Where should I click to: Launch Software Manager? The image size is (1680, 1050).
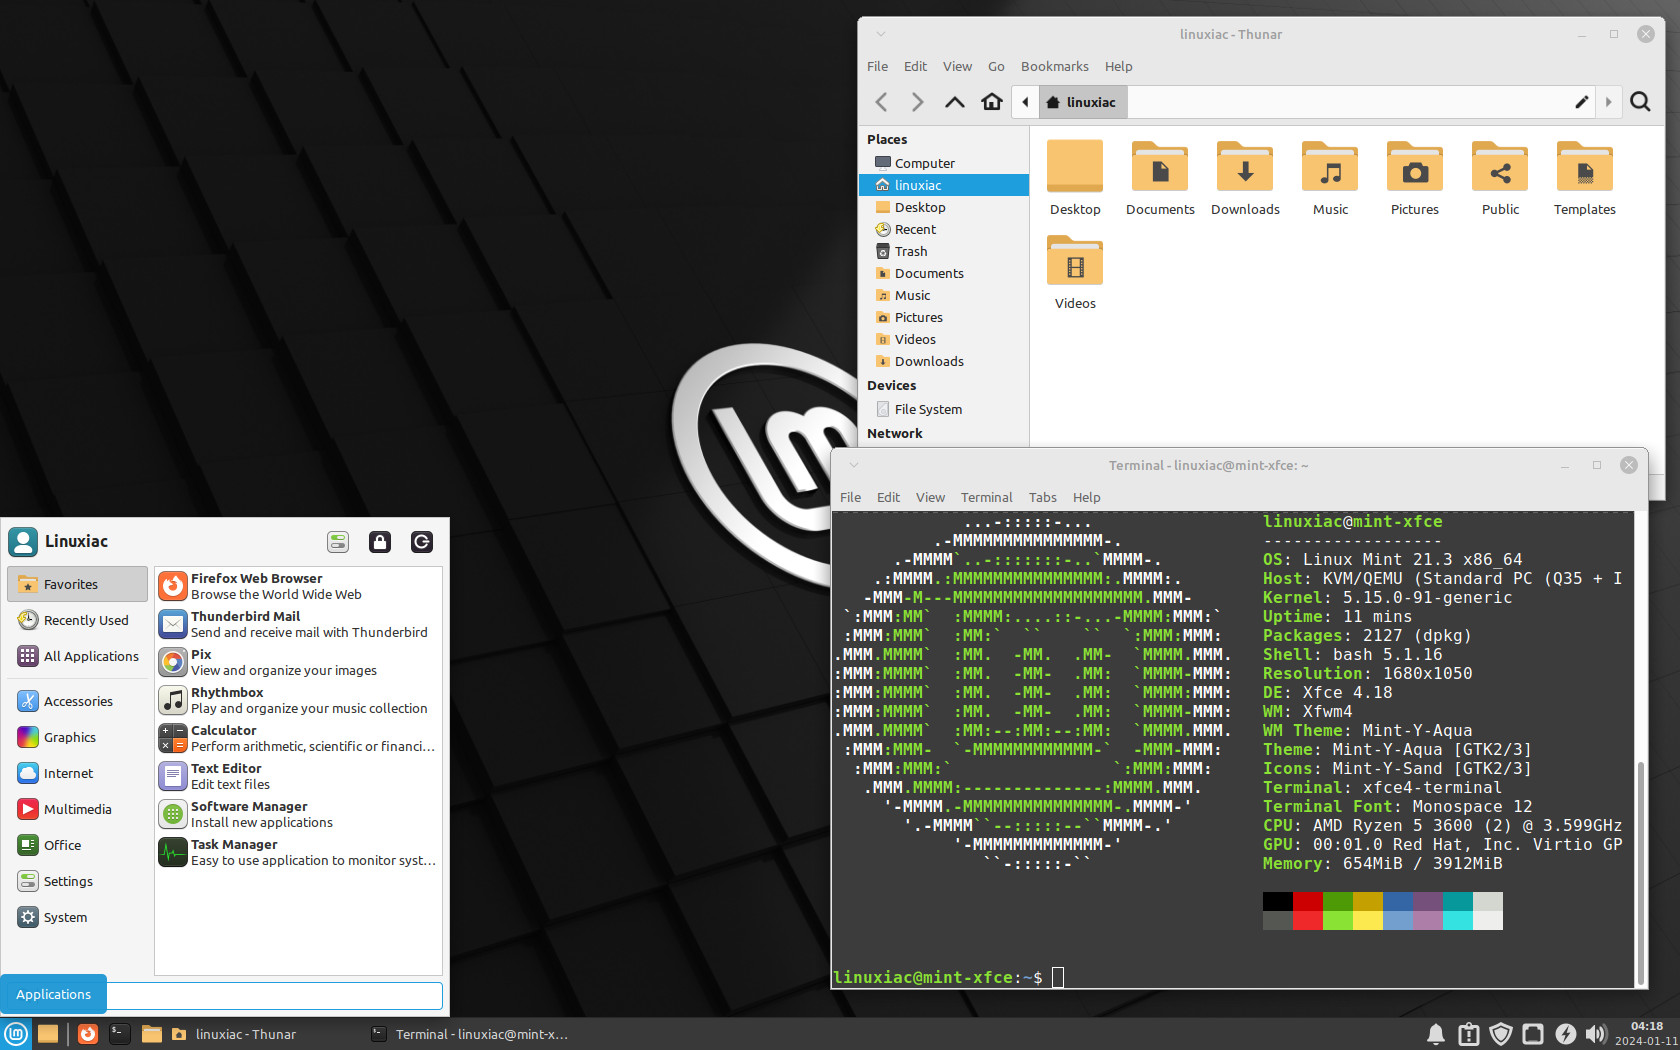pos(298,814)
